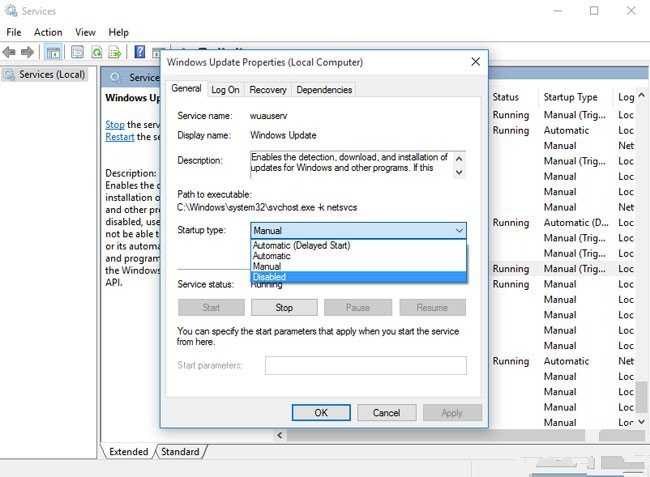The image size is (650, 477).
Task: Close the Windows Update Properties dialog
Action: point(475,62)
